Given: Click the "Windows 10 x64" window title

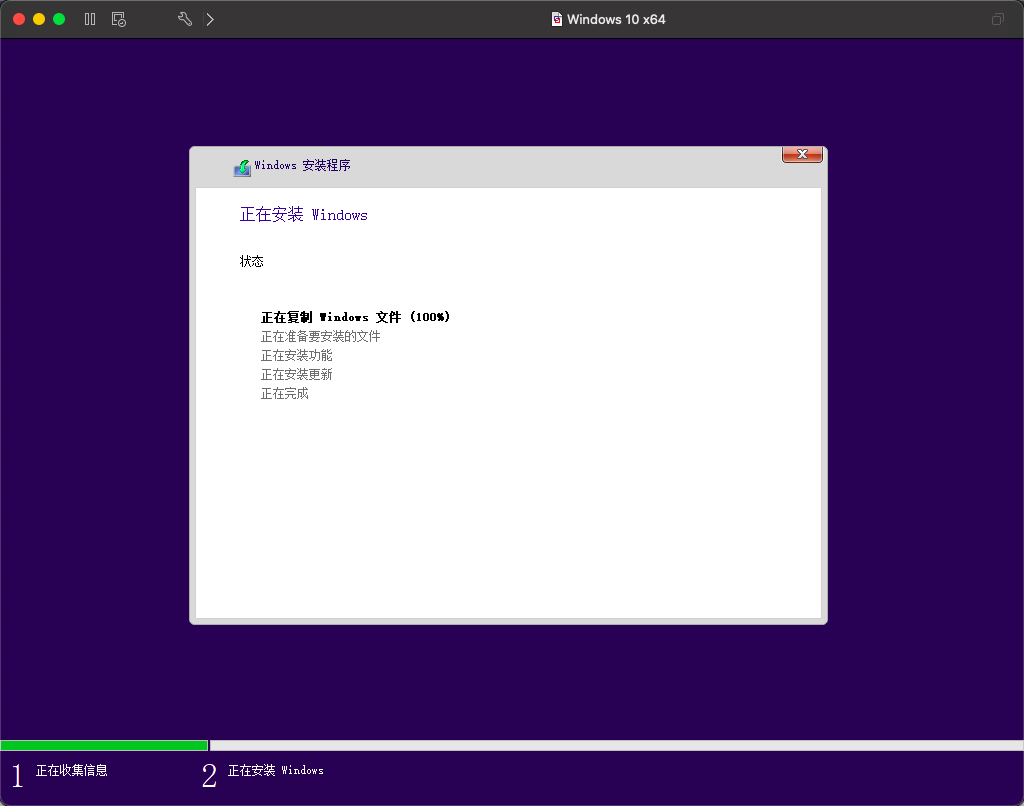Looking at the screenshot, I should click(616, 20).
